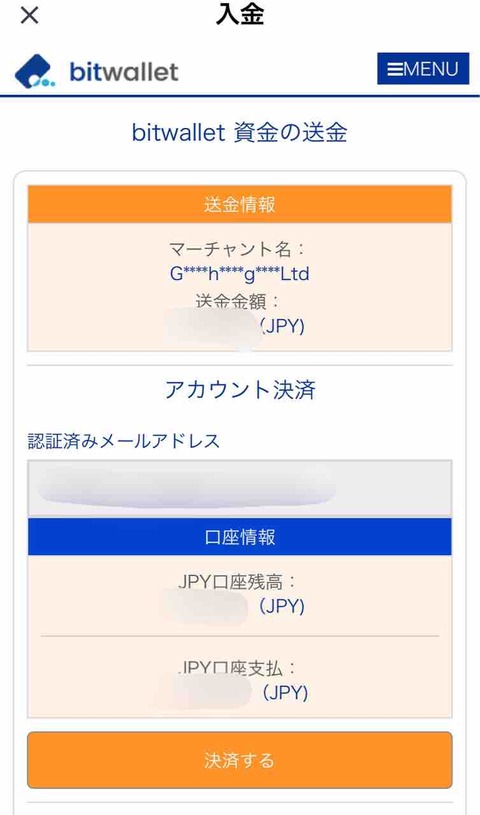Tap the 口座情報 blue header
The height and width of the screenshot is (815, 480).
(x=240, y=536)
